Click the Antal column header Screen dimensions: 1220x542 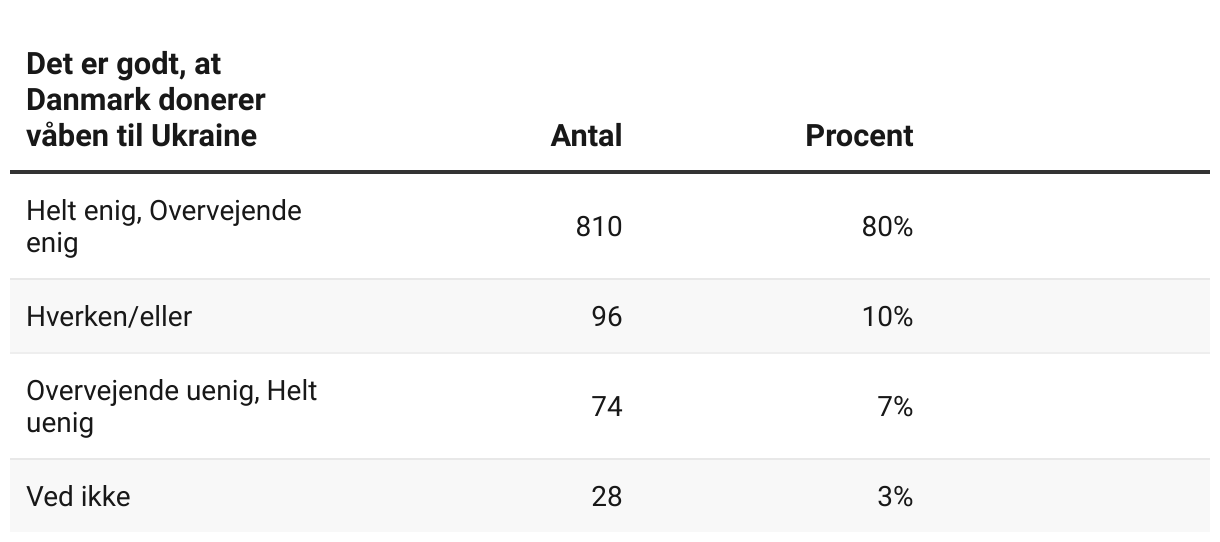coord(586,136)
